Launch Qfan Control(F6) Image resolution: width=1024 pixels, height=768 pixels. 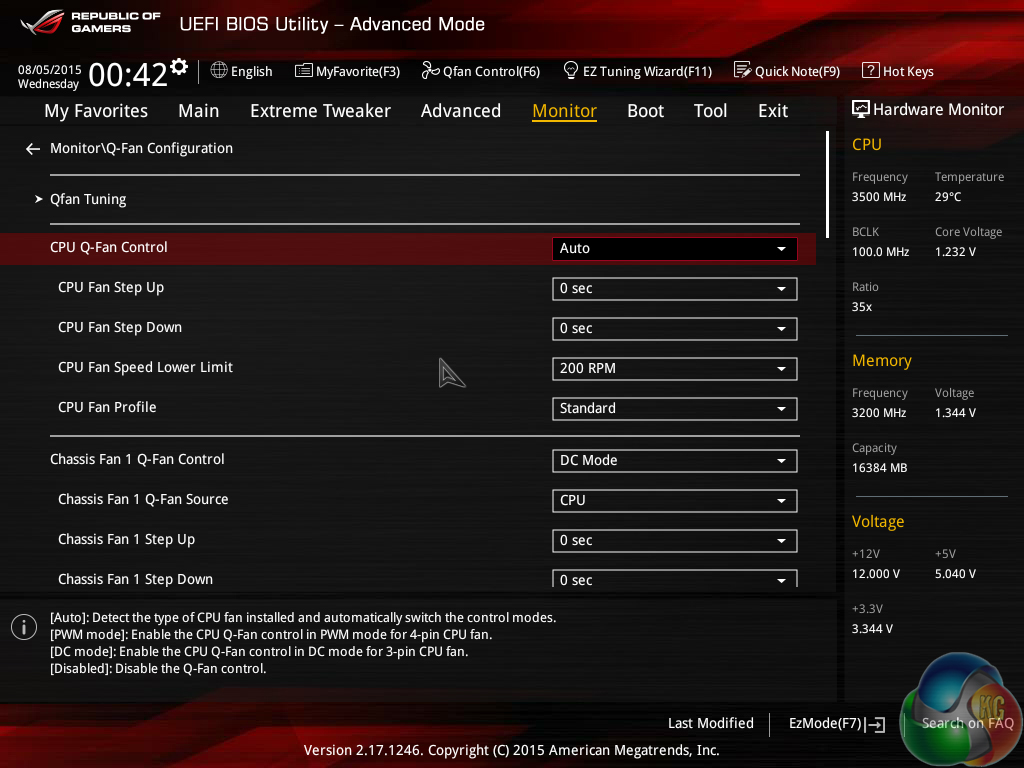481,71
